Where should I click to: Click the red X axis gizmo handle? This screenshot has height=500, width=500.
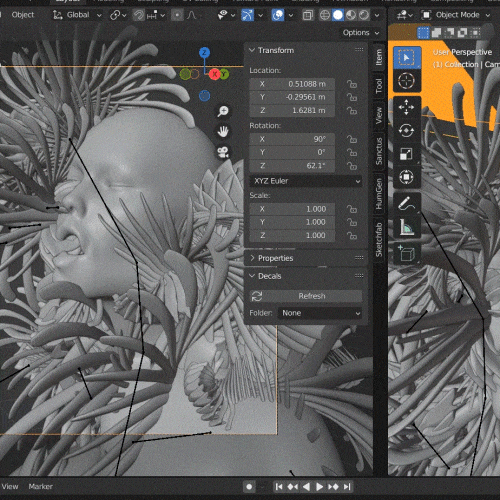coord(214,74)
